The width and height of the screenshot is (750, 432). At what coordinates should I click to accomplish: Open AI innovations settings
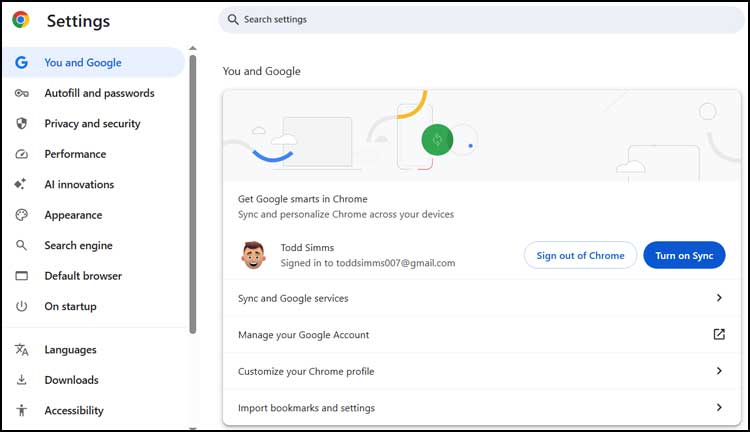pos(93,184)
